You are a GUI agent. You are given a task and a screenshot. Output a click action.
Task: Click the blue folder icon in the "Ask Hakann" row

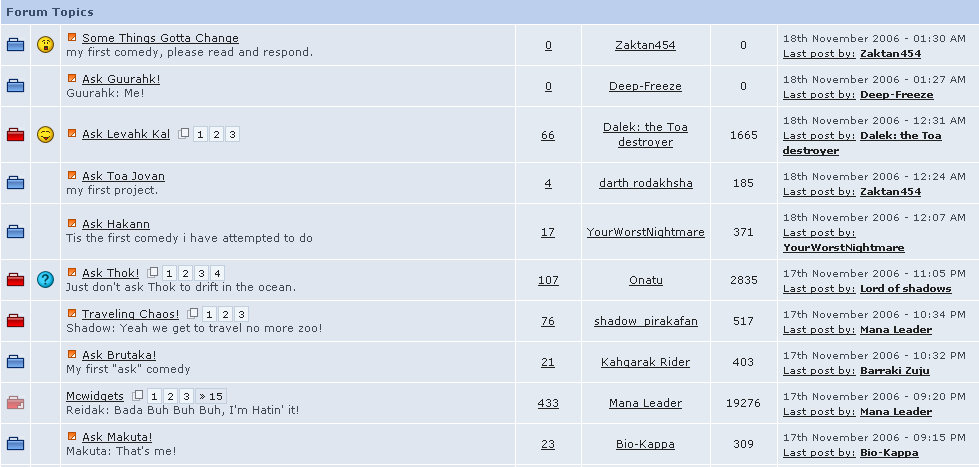point(15,232)
